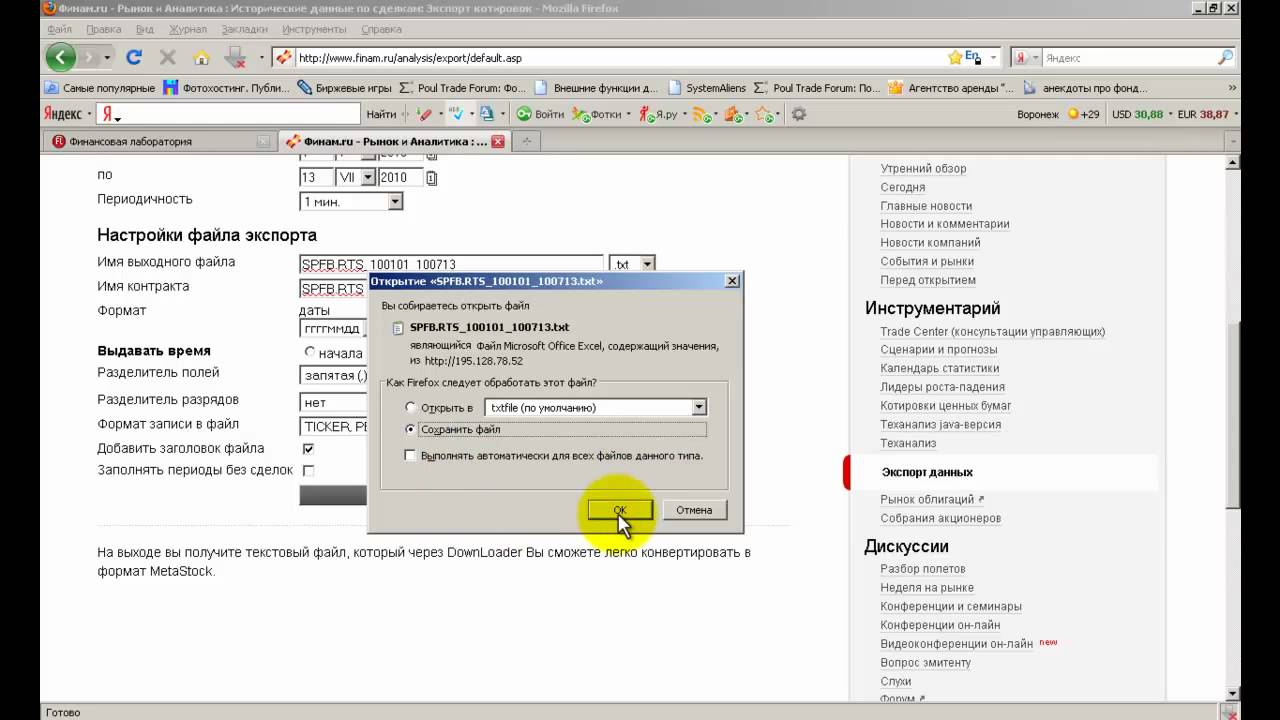Open the Яндекс logo dropdown arrow
This screenshot has width=1280, height=720.
[87, 114]
